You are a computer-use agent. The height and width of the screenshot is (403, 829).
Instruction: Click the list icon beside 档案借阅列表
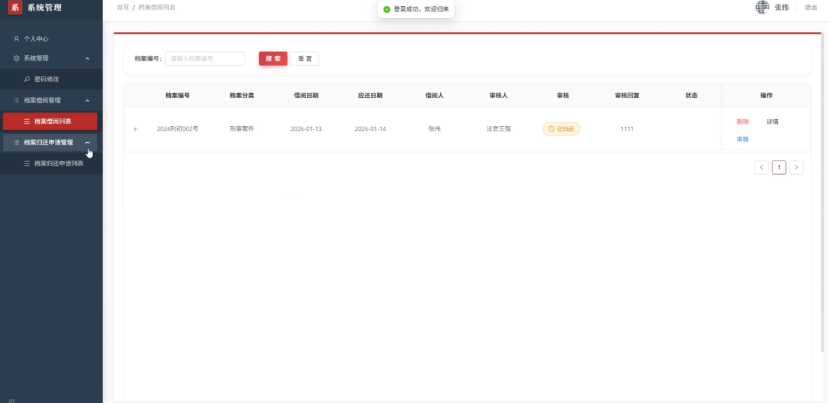tap(27, 121)
